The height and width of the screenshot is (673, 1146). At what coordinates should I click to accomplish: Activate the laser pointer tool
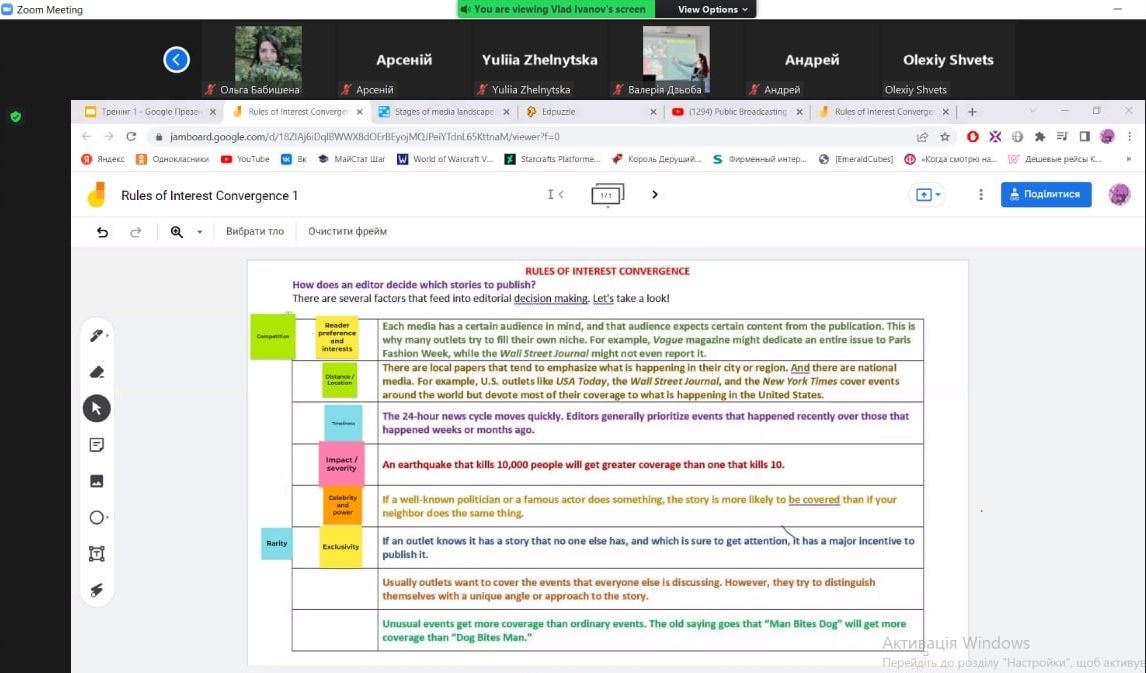pyautogui.click(x=97, y=590)
